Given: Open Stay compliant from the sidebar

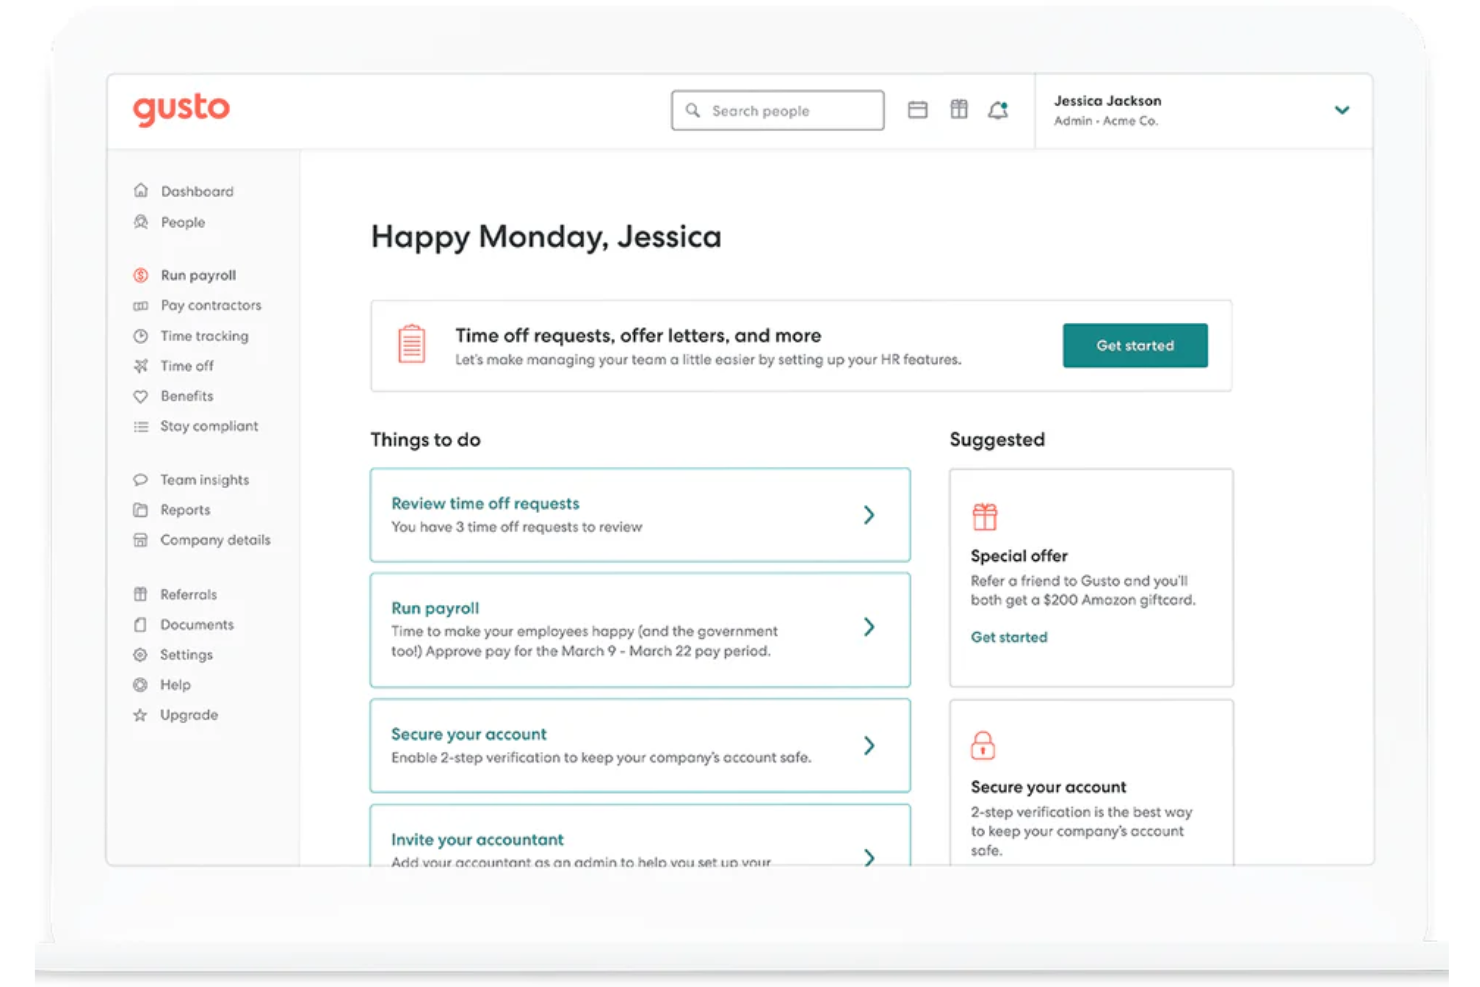Looking at the screenshot, I should pos(209,426).
